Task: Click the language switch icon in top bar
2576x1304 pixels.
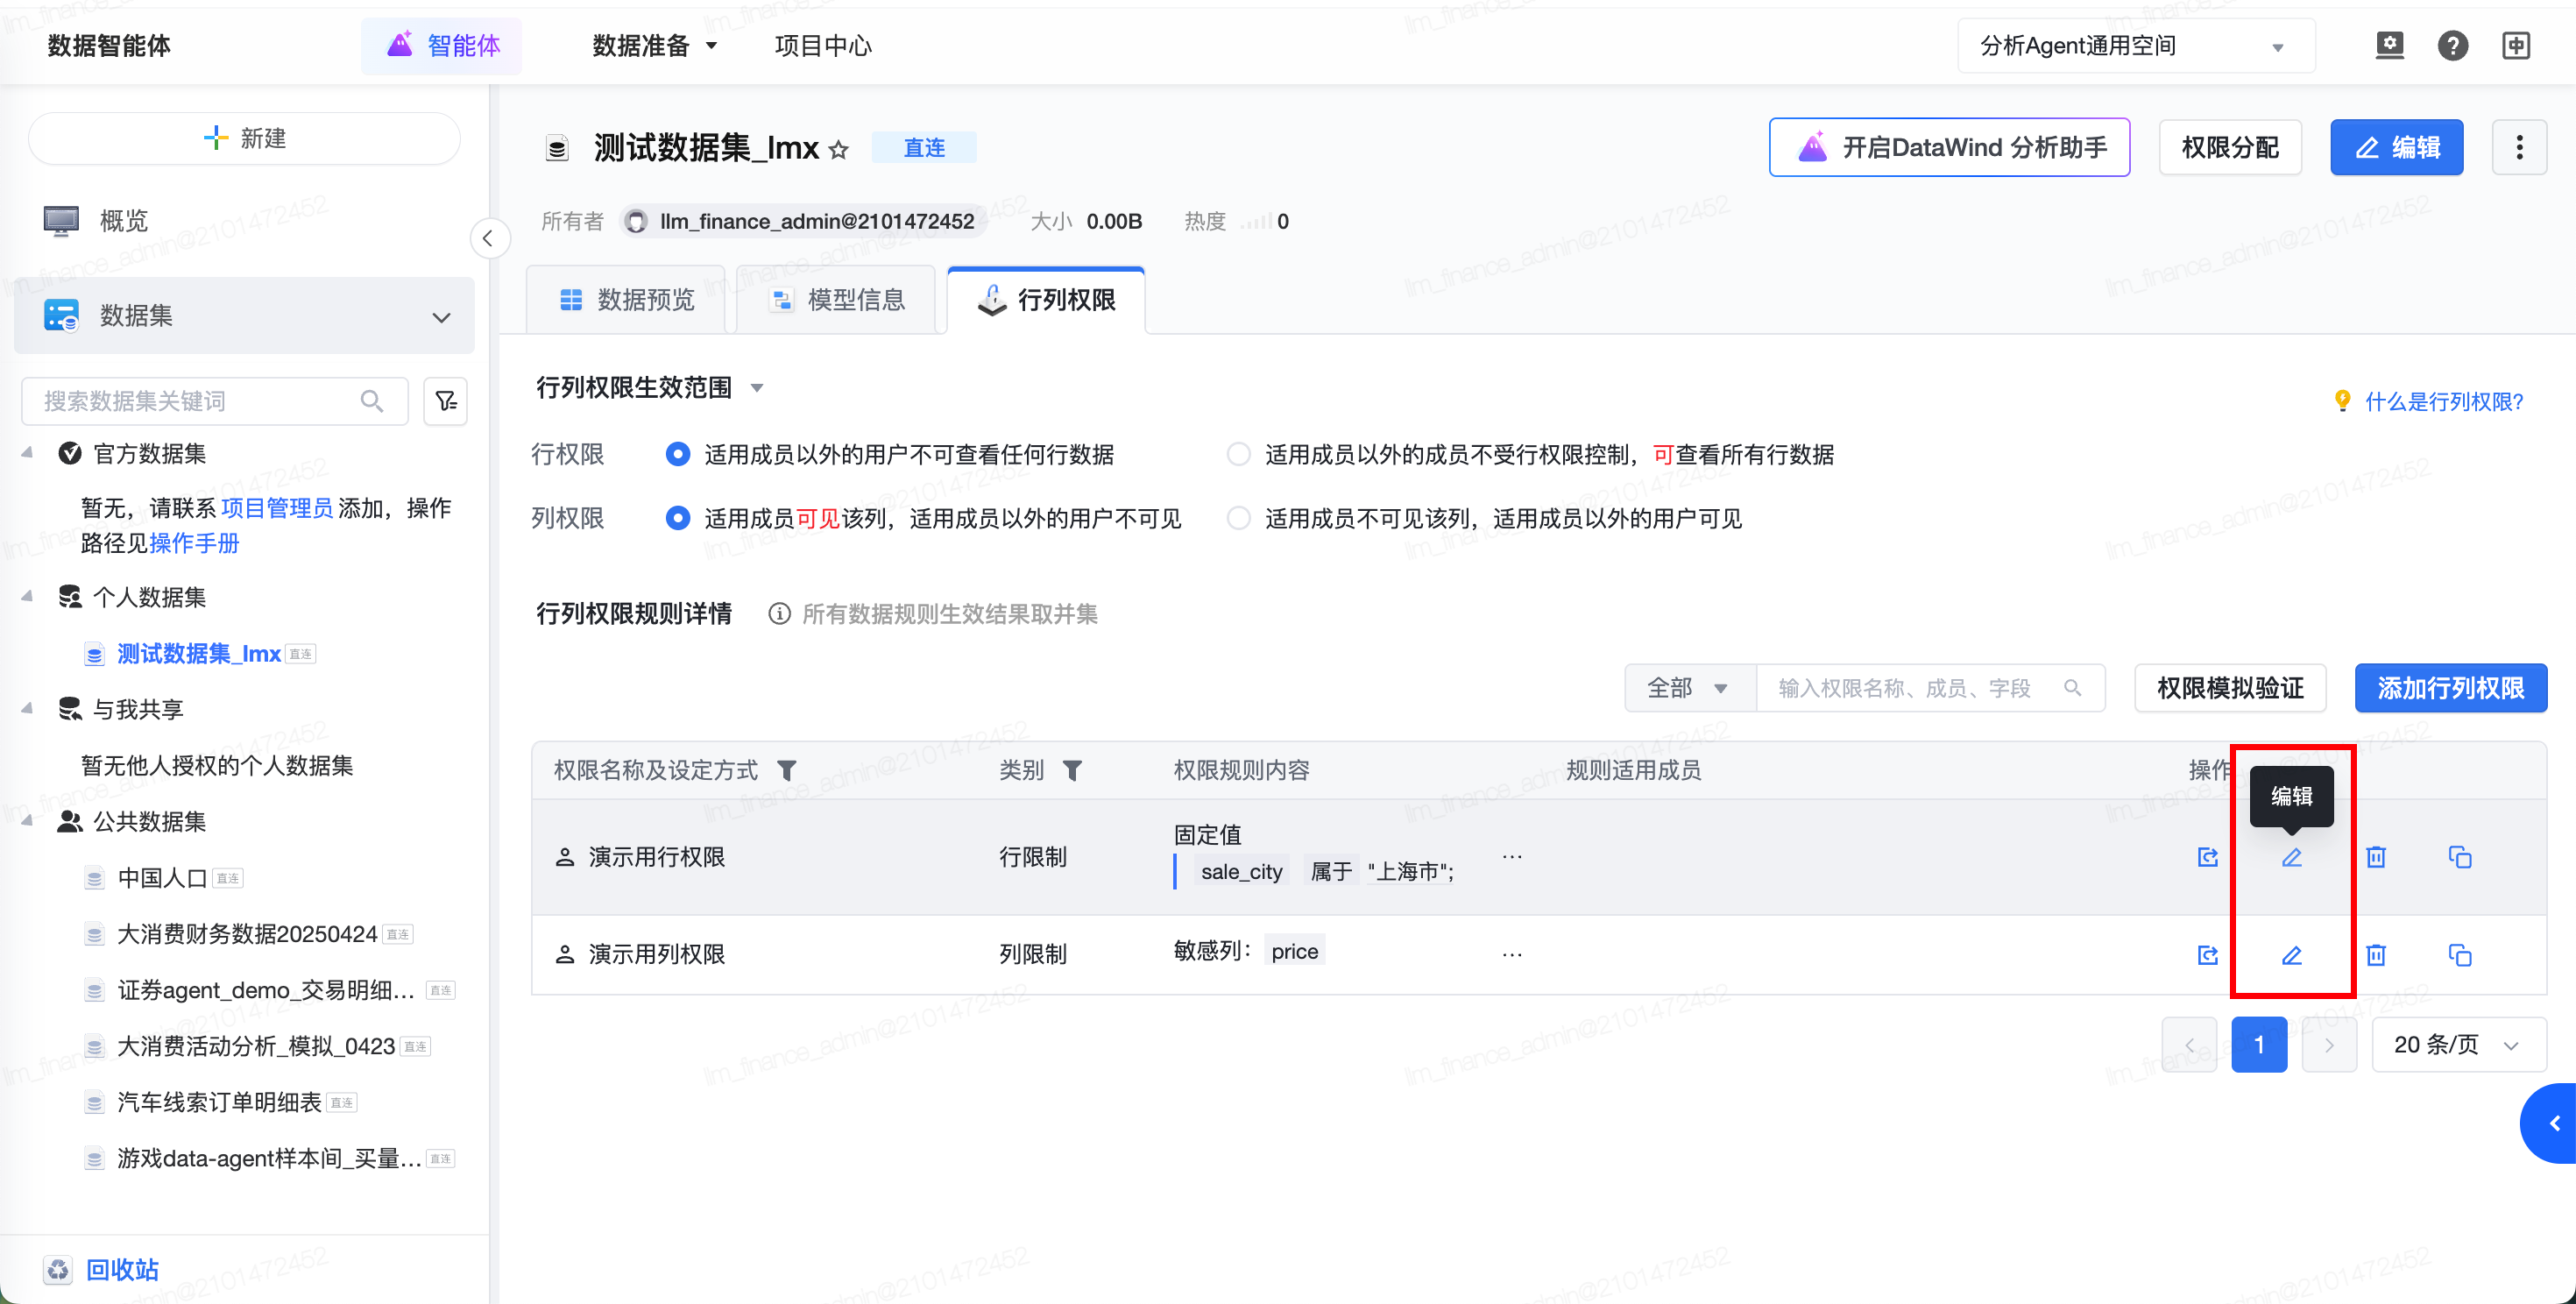Action: [2516, 45]
